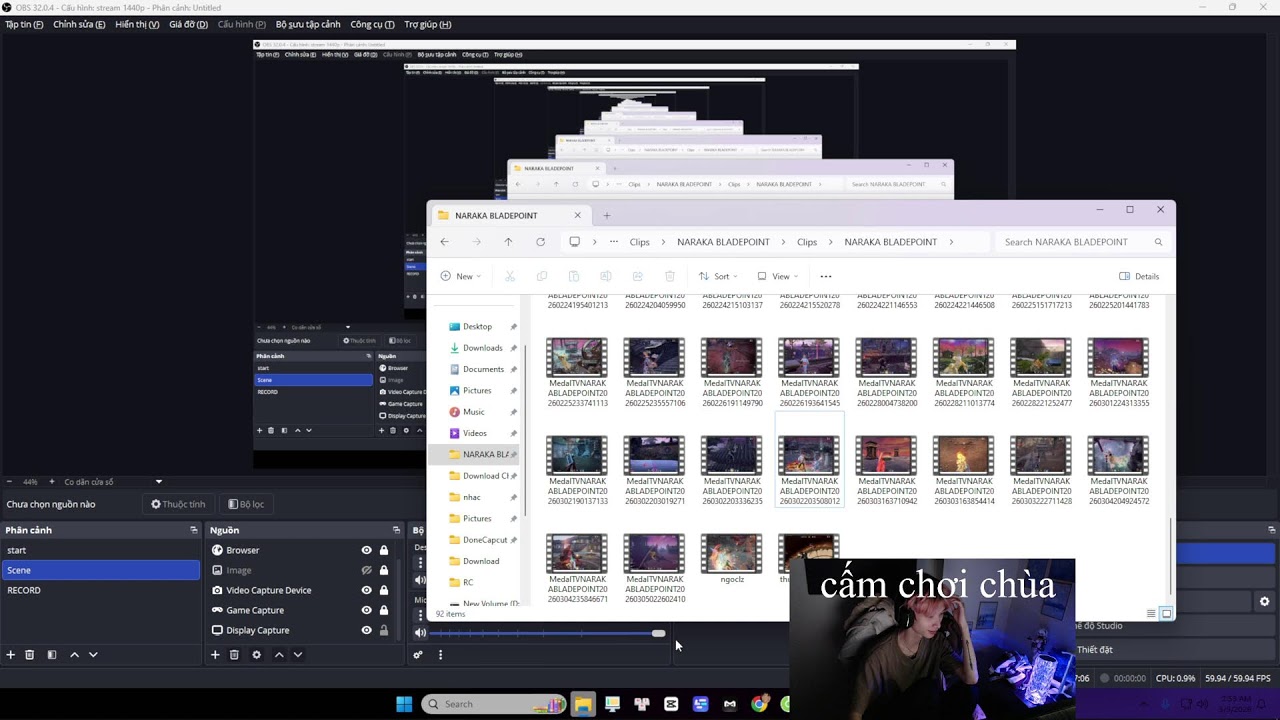This screenshot has width=1280, height=720.
Task: Expand the breadcrumb ellipsis for hidden path folders
Action: pos(613,242)
